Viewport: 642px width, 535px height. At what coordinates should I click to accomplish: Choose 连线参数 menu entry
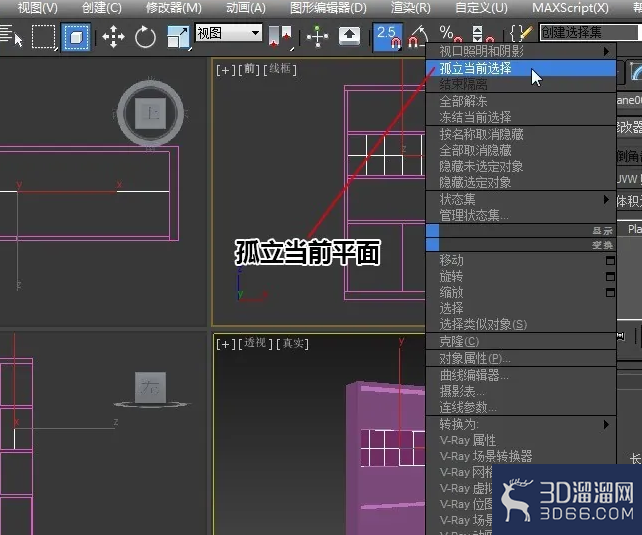(521, 407)
